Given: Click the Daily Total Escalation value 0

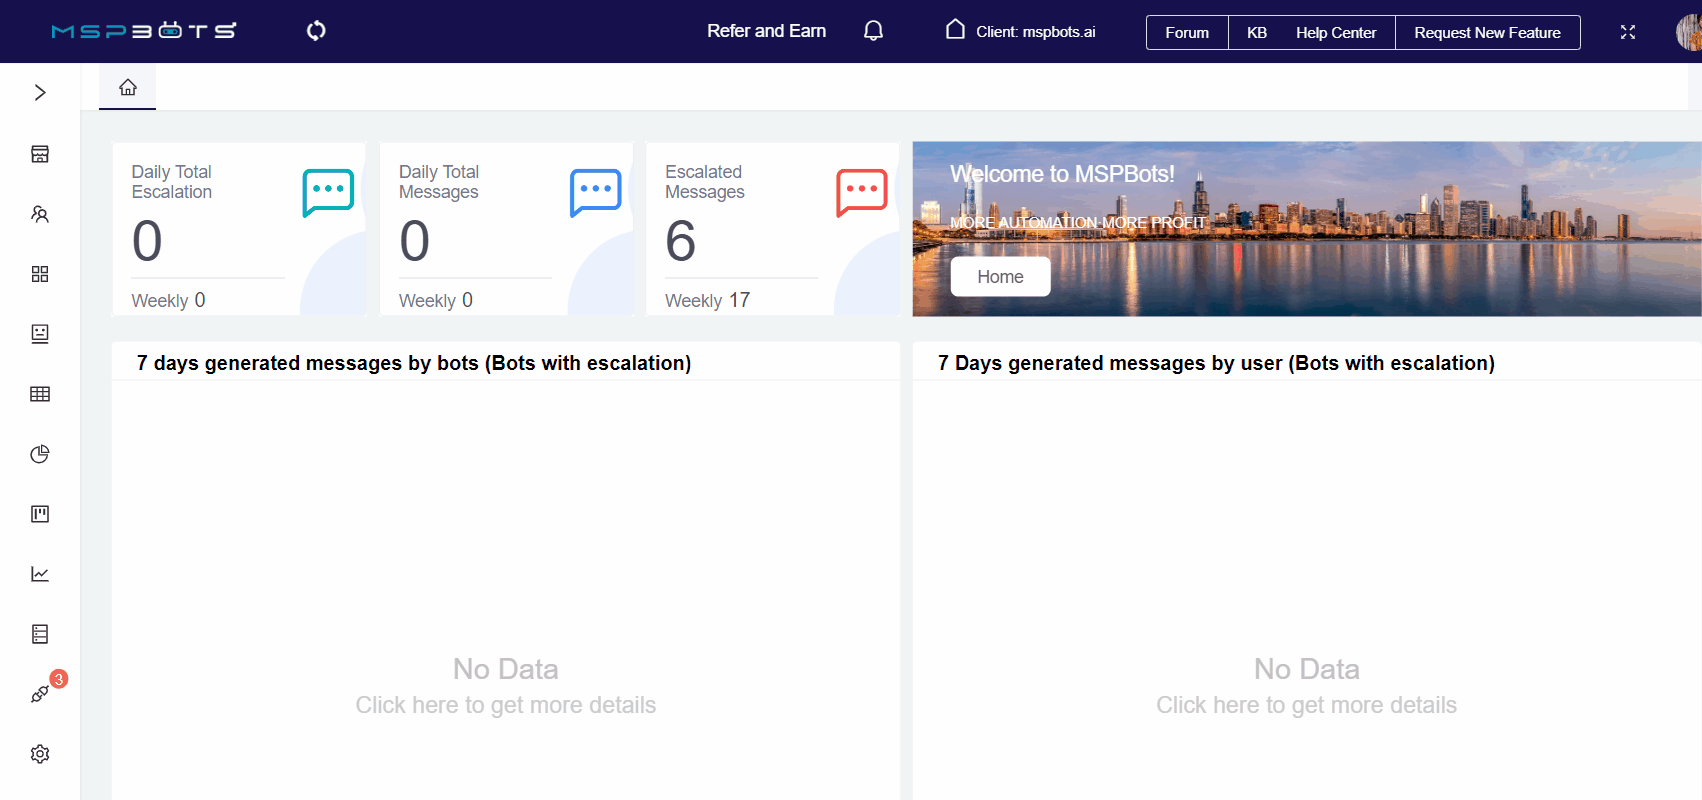Looking at the screenshot, I should 147,241.
